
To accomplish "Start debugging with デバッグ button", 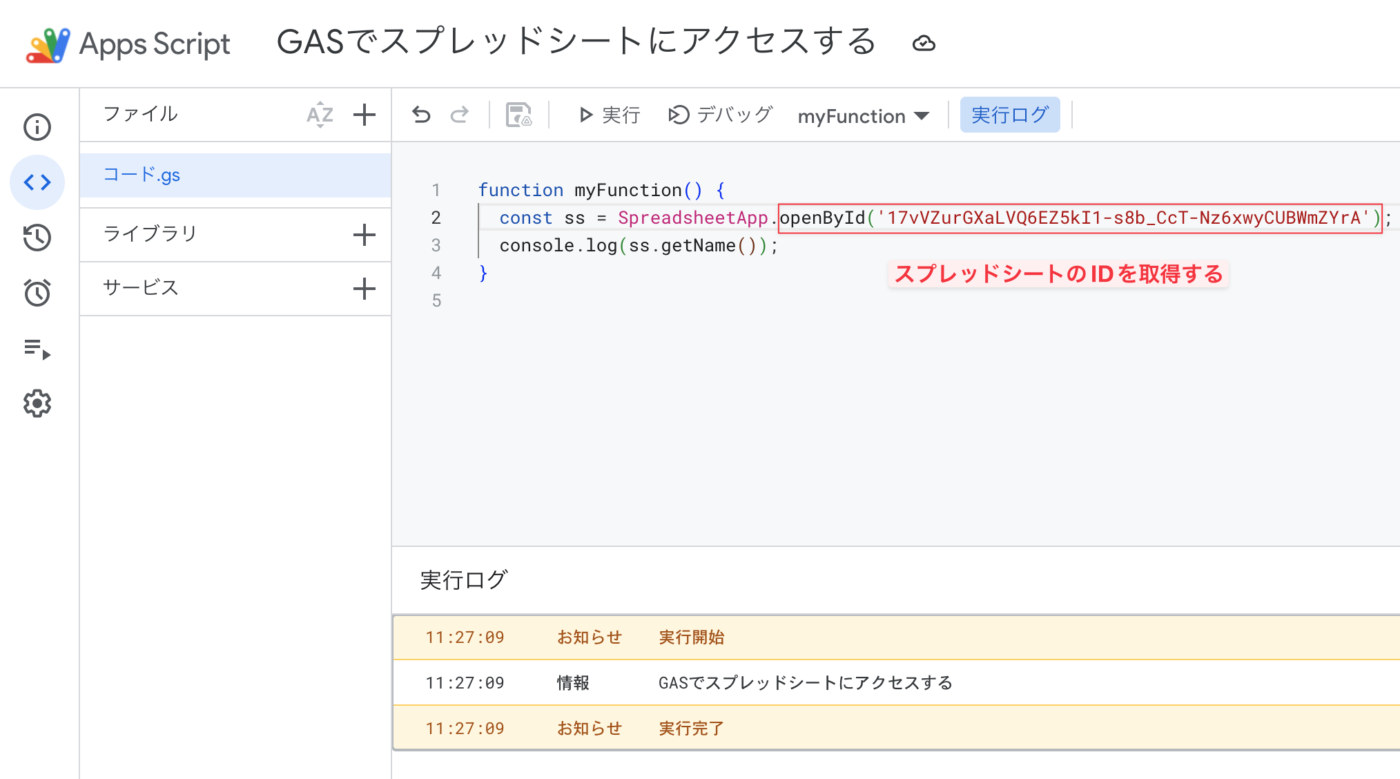I will [720, 115].
